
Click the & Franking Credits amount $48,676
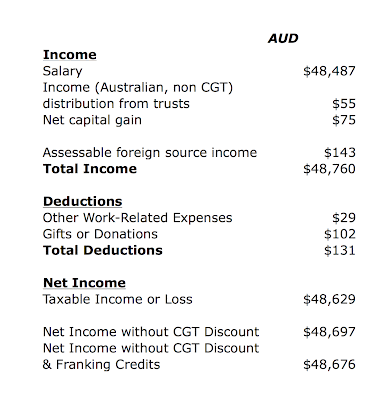[x=329, y=365]
